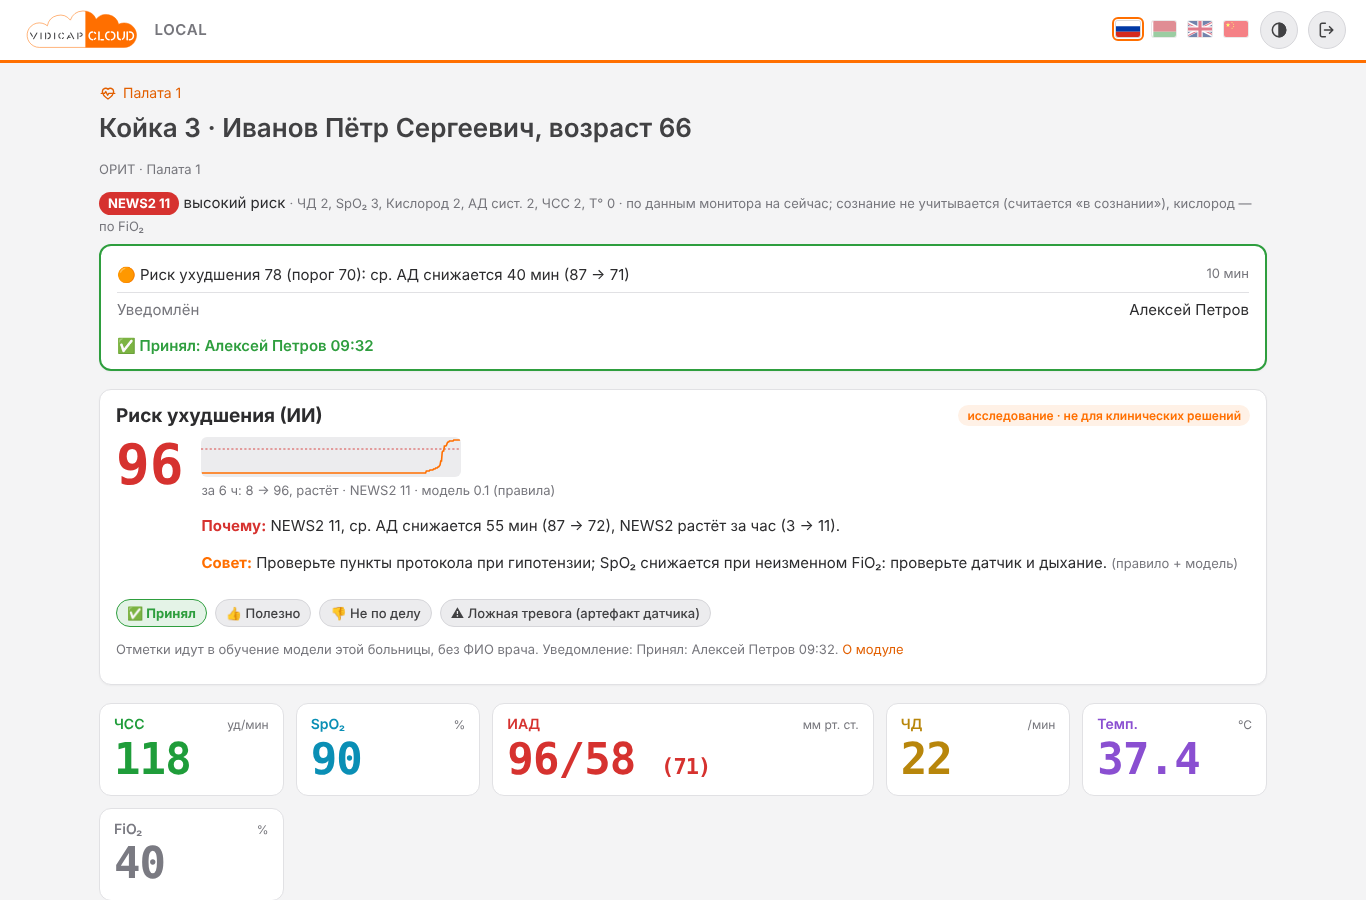Click the Койка 3 patient heading
The height and width of the screenshot is (900, 1366).
point(395,128)
